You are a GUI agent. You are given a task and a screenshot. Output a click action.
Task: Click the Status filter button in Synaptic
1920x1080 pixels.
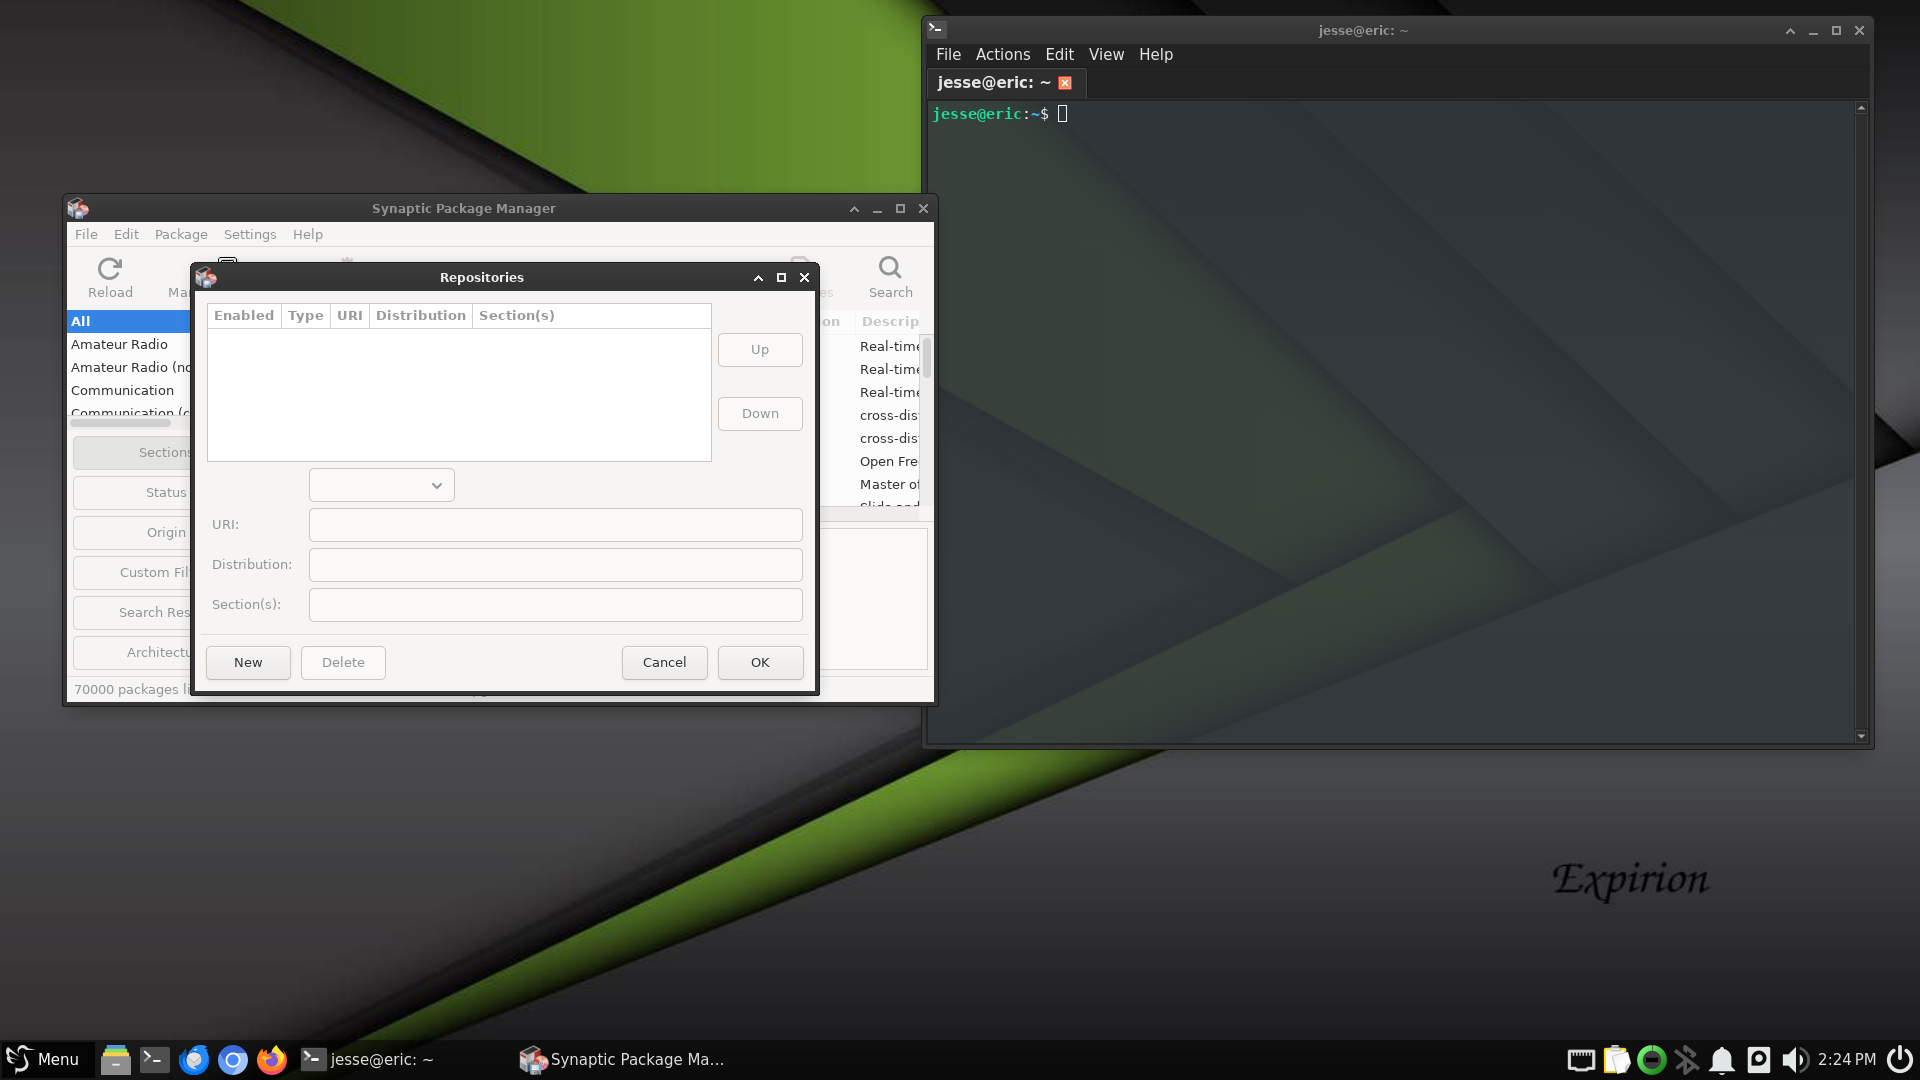[132, 492]
